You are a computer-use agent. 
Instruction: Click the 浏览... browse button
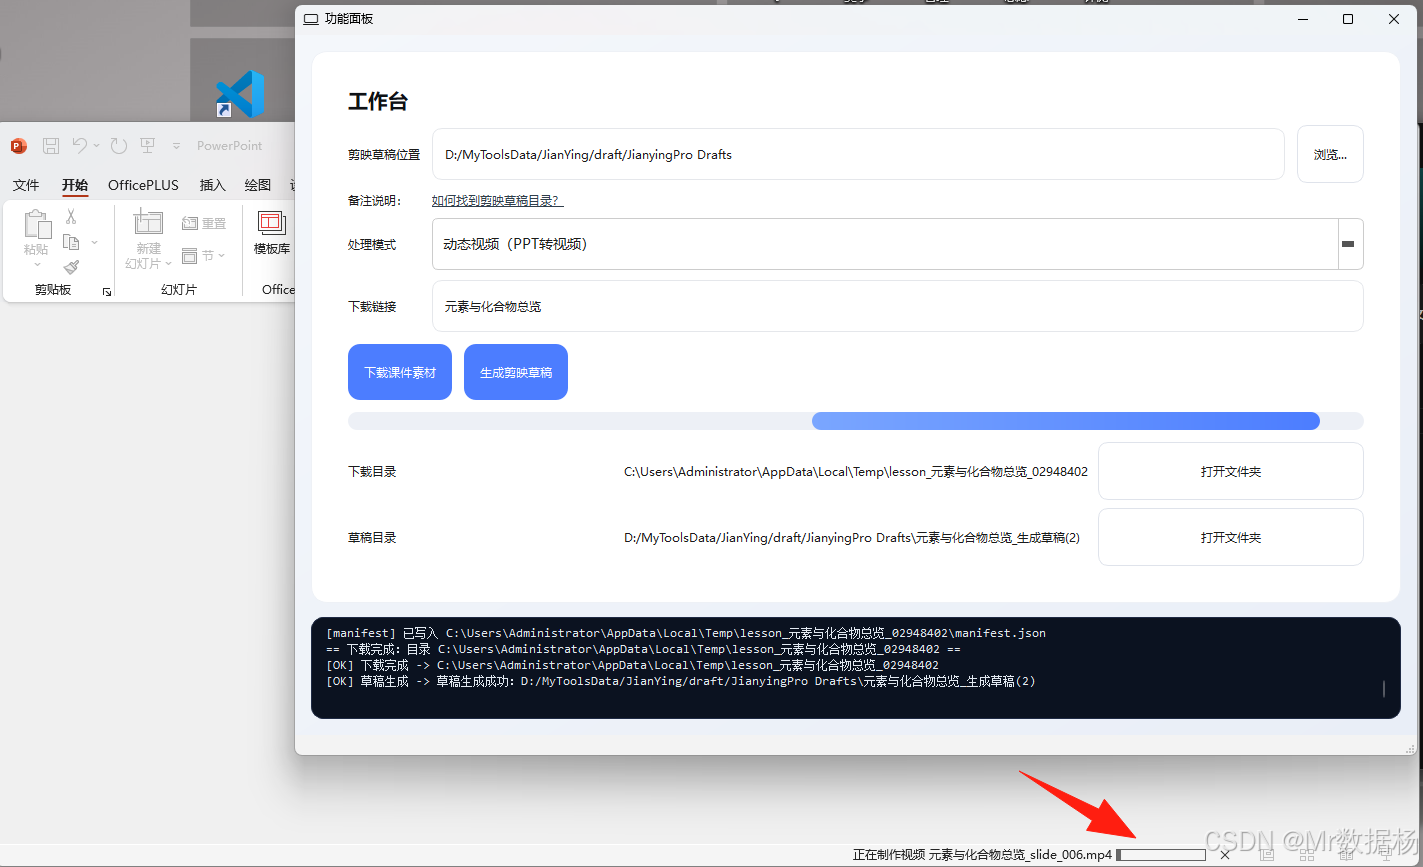point(1330,154)
